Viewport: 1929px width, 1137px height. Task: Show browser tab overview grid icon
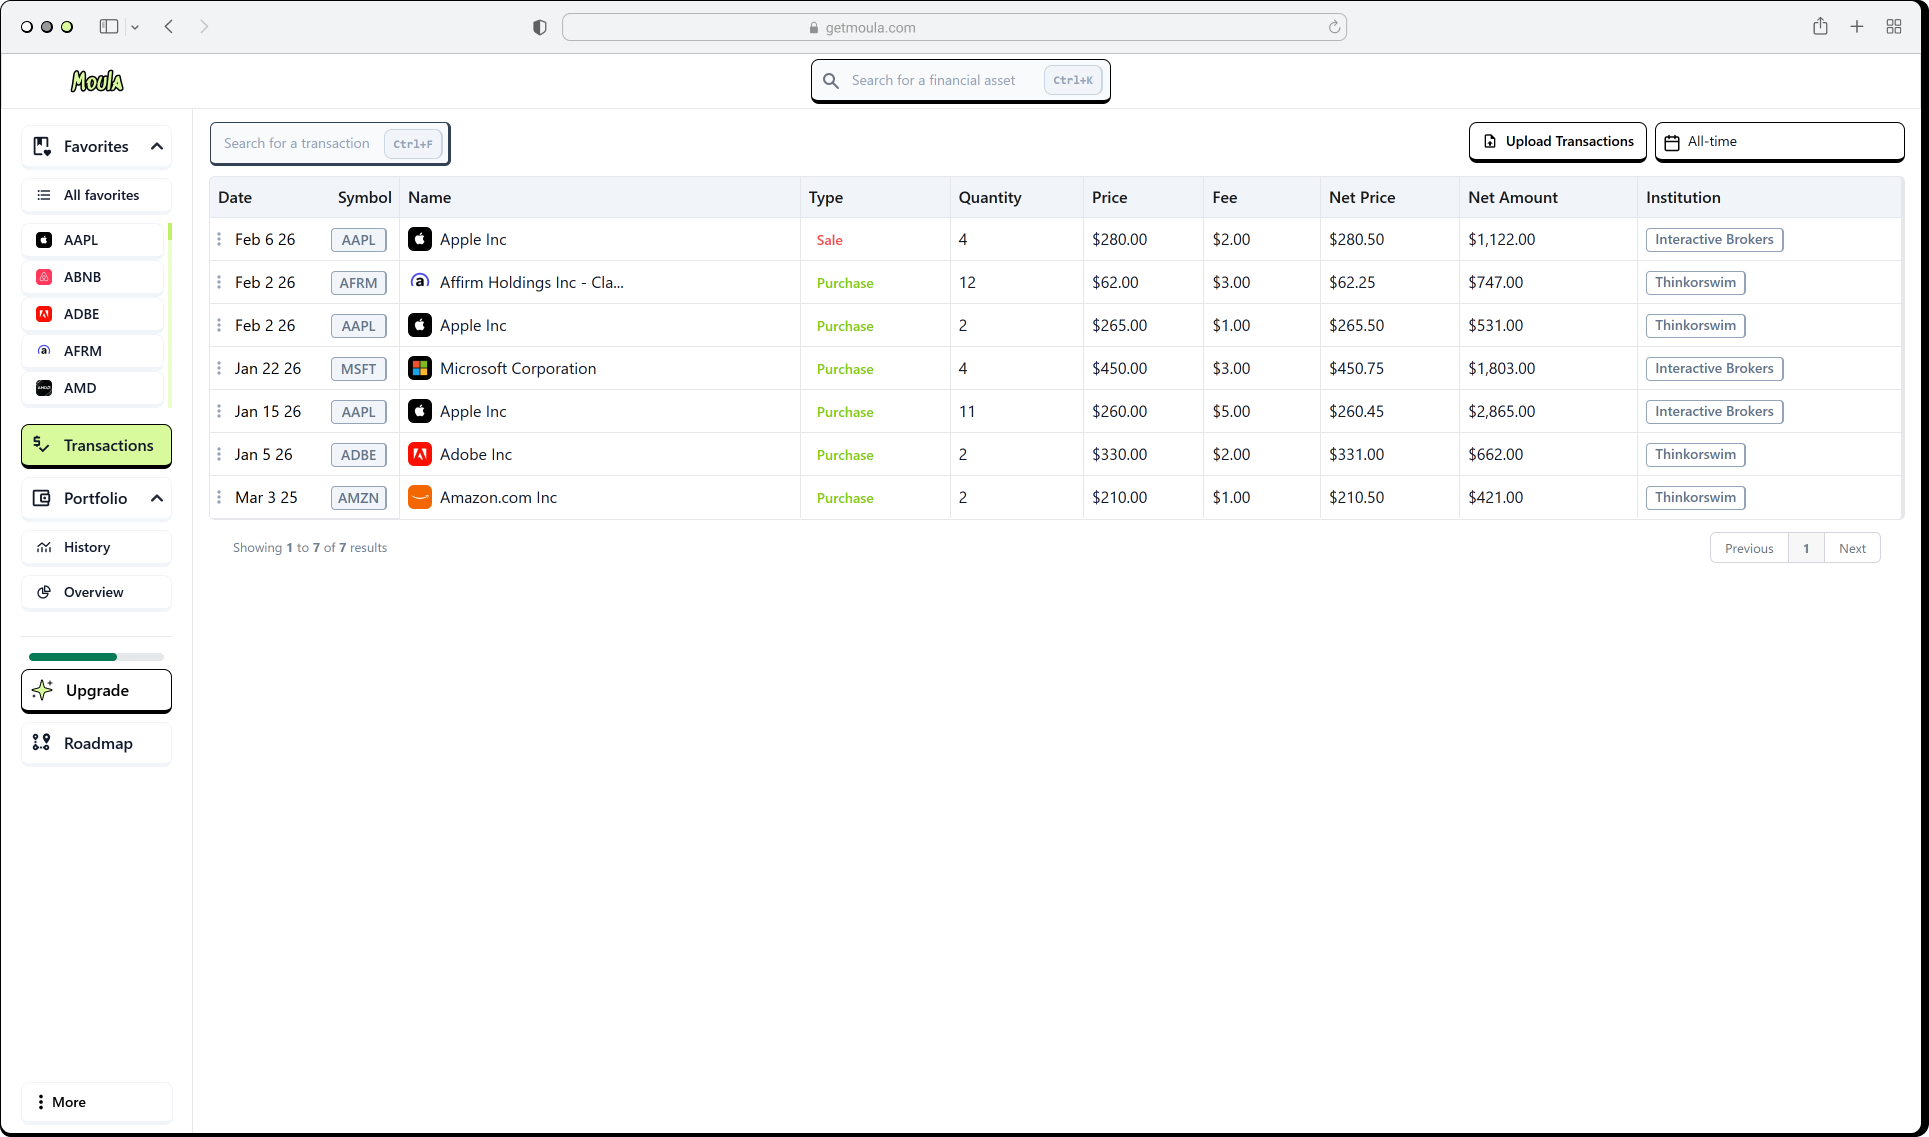click(1894, 27)
